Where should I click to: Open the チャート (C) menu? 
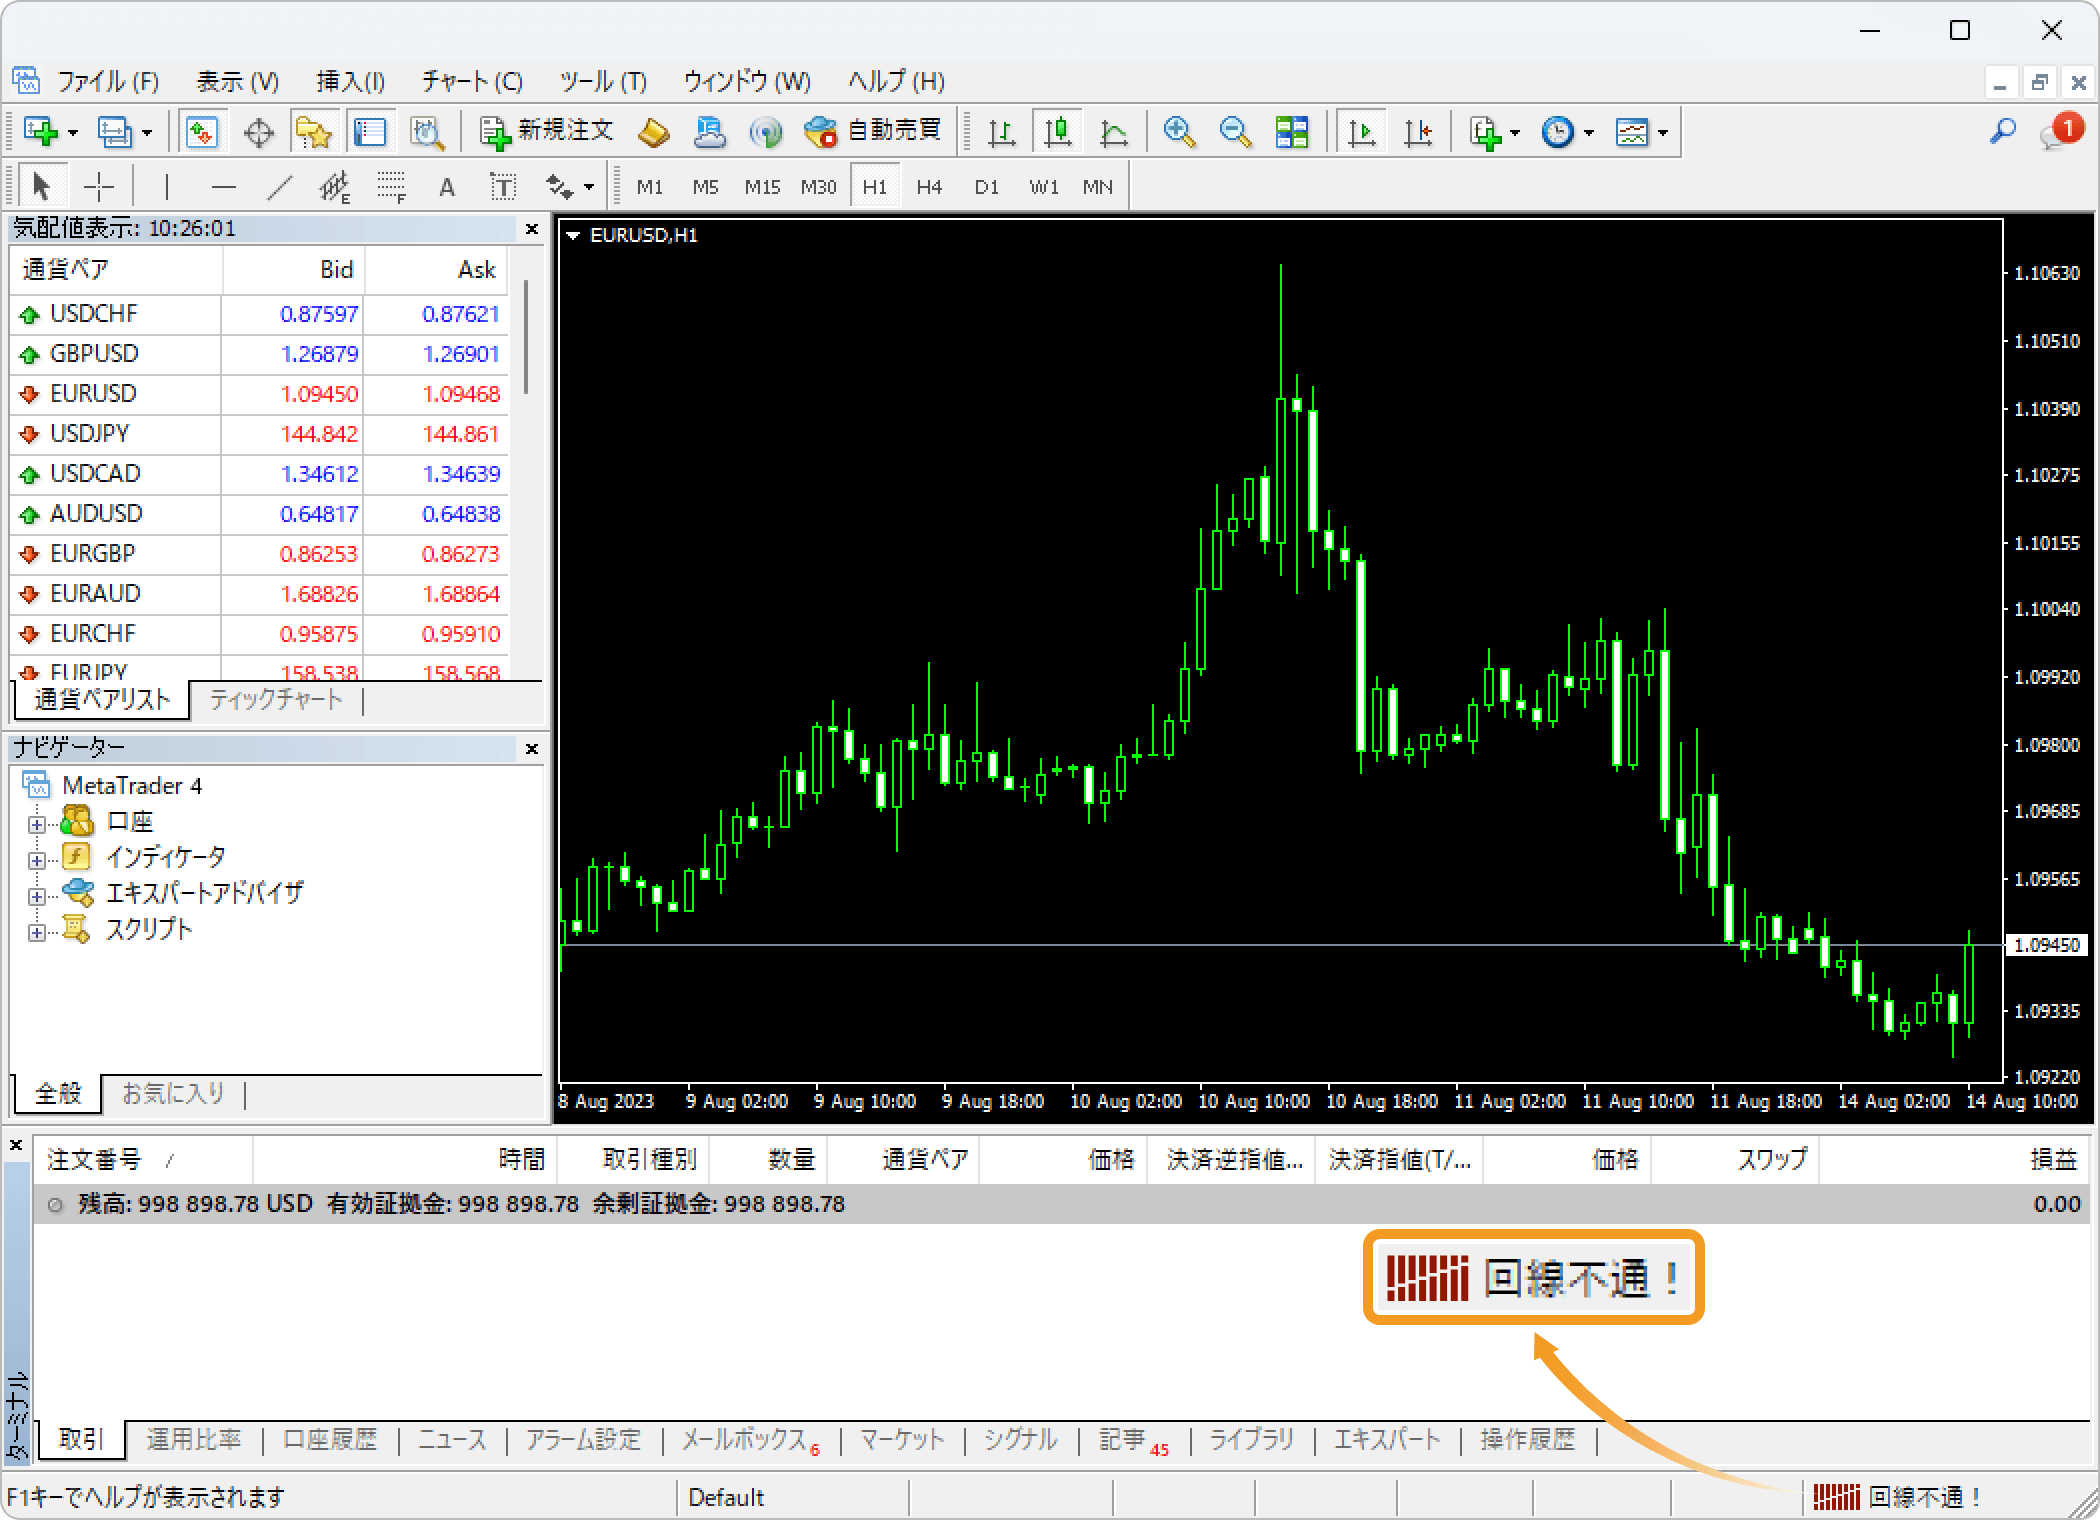(472, 81)
